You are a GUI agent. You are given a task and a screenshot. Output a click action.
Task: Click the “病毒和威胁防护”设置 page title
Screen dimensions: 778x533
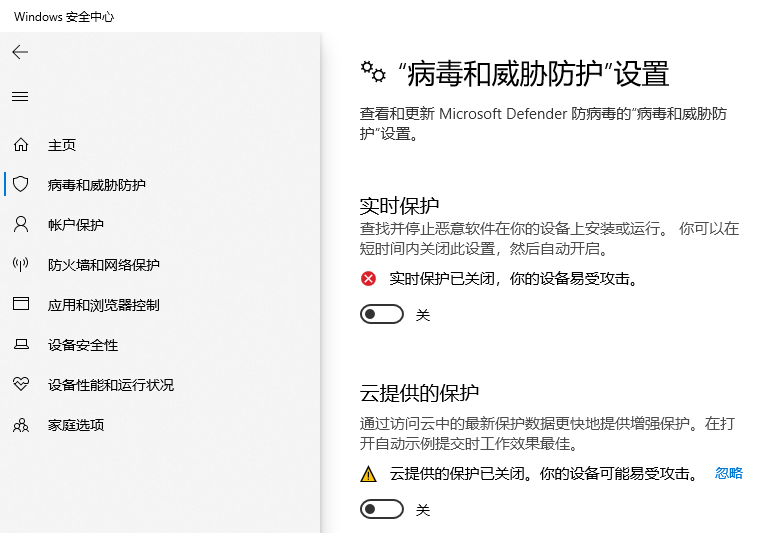click(533, 73)
